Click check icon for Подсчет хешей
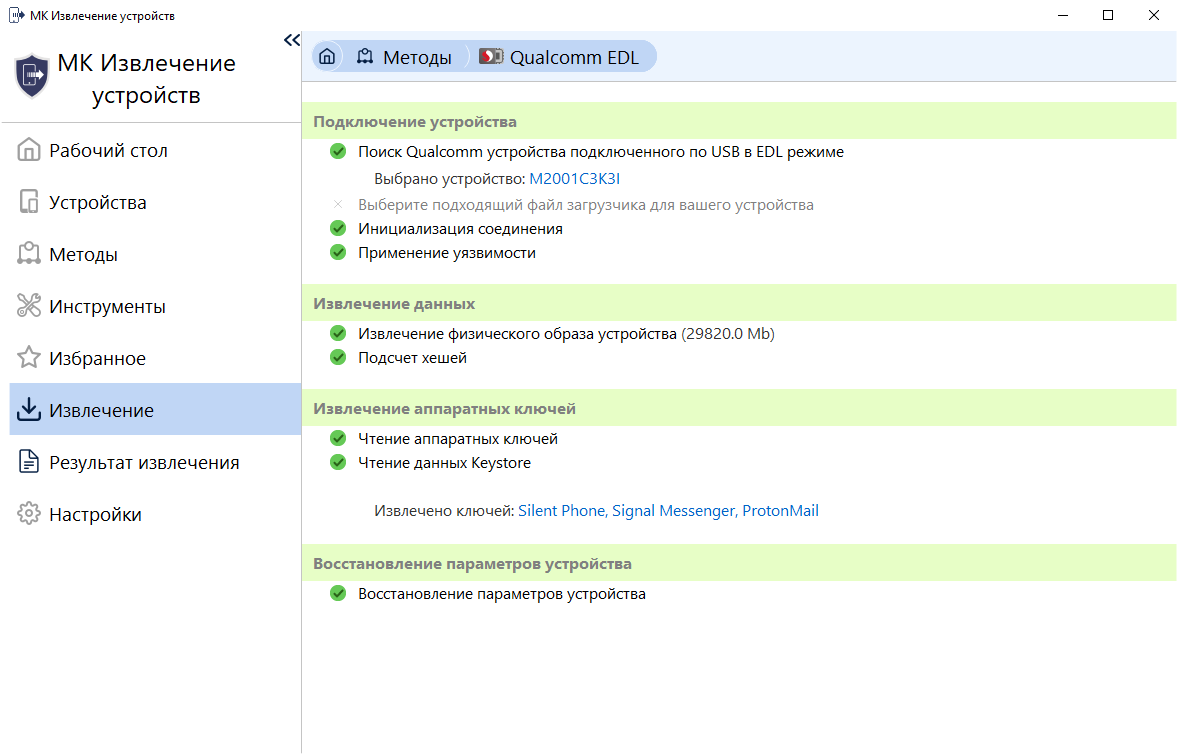The height and width of the screenshot is (755, 1178). 338,358
